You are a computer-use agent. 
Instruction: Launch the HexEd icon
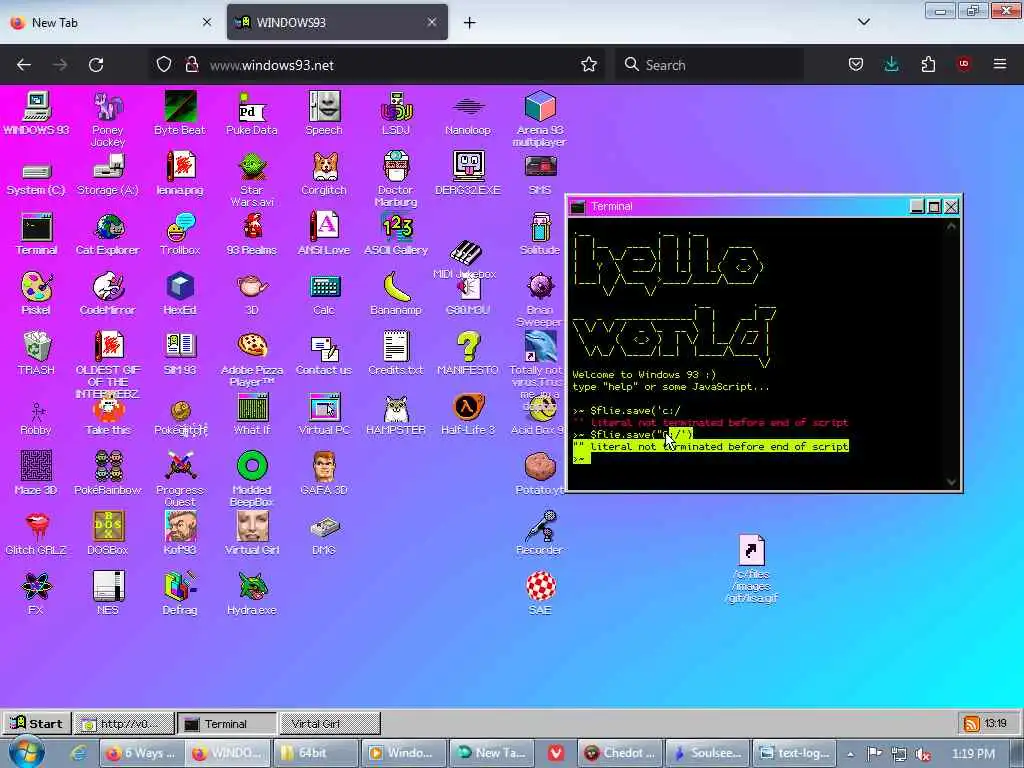[x=180, y=293]
